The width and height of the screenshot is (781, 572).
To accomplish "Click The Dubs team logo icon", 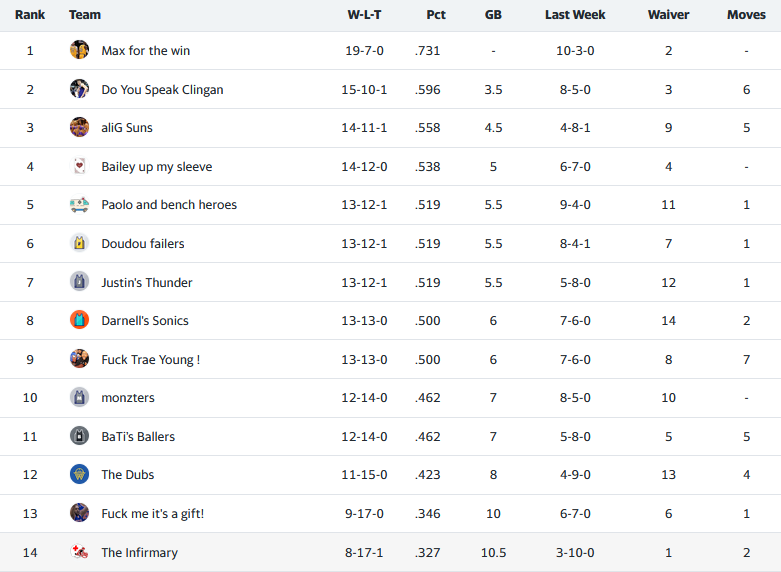I will (x=80, y=474).
